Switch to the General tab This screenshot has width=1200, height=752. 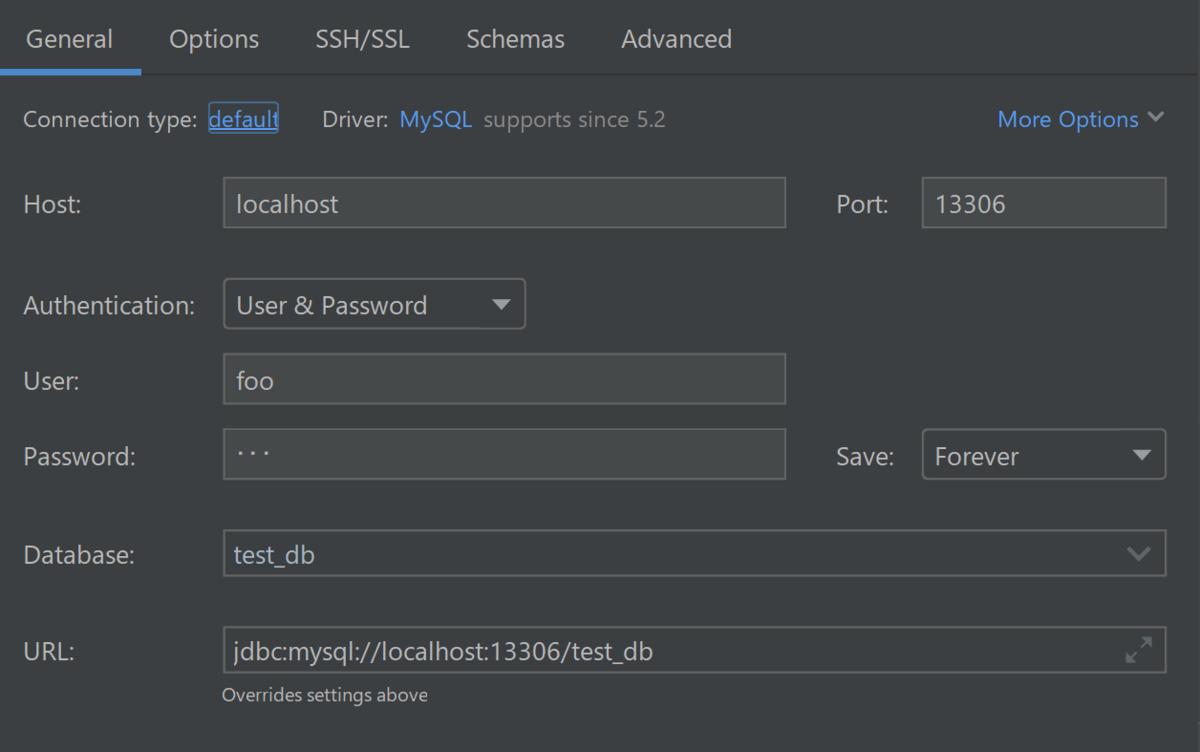pyautogui.click(x=69, y=39)
